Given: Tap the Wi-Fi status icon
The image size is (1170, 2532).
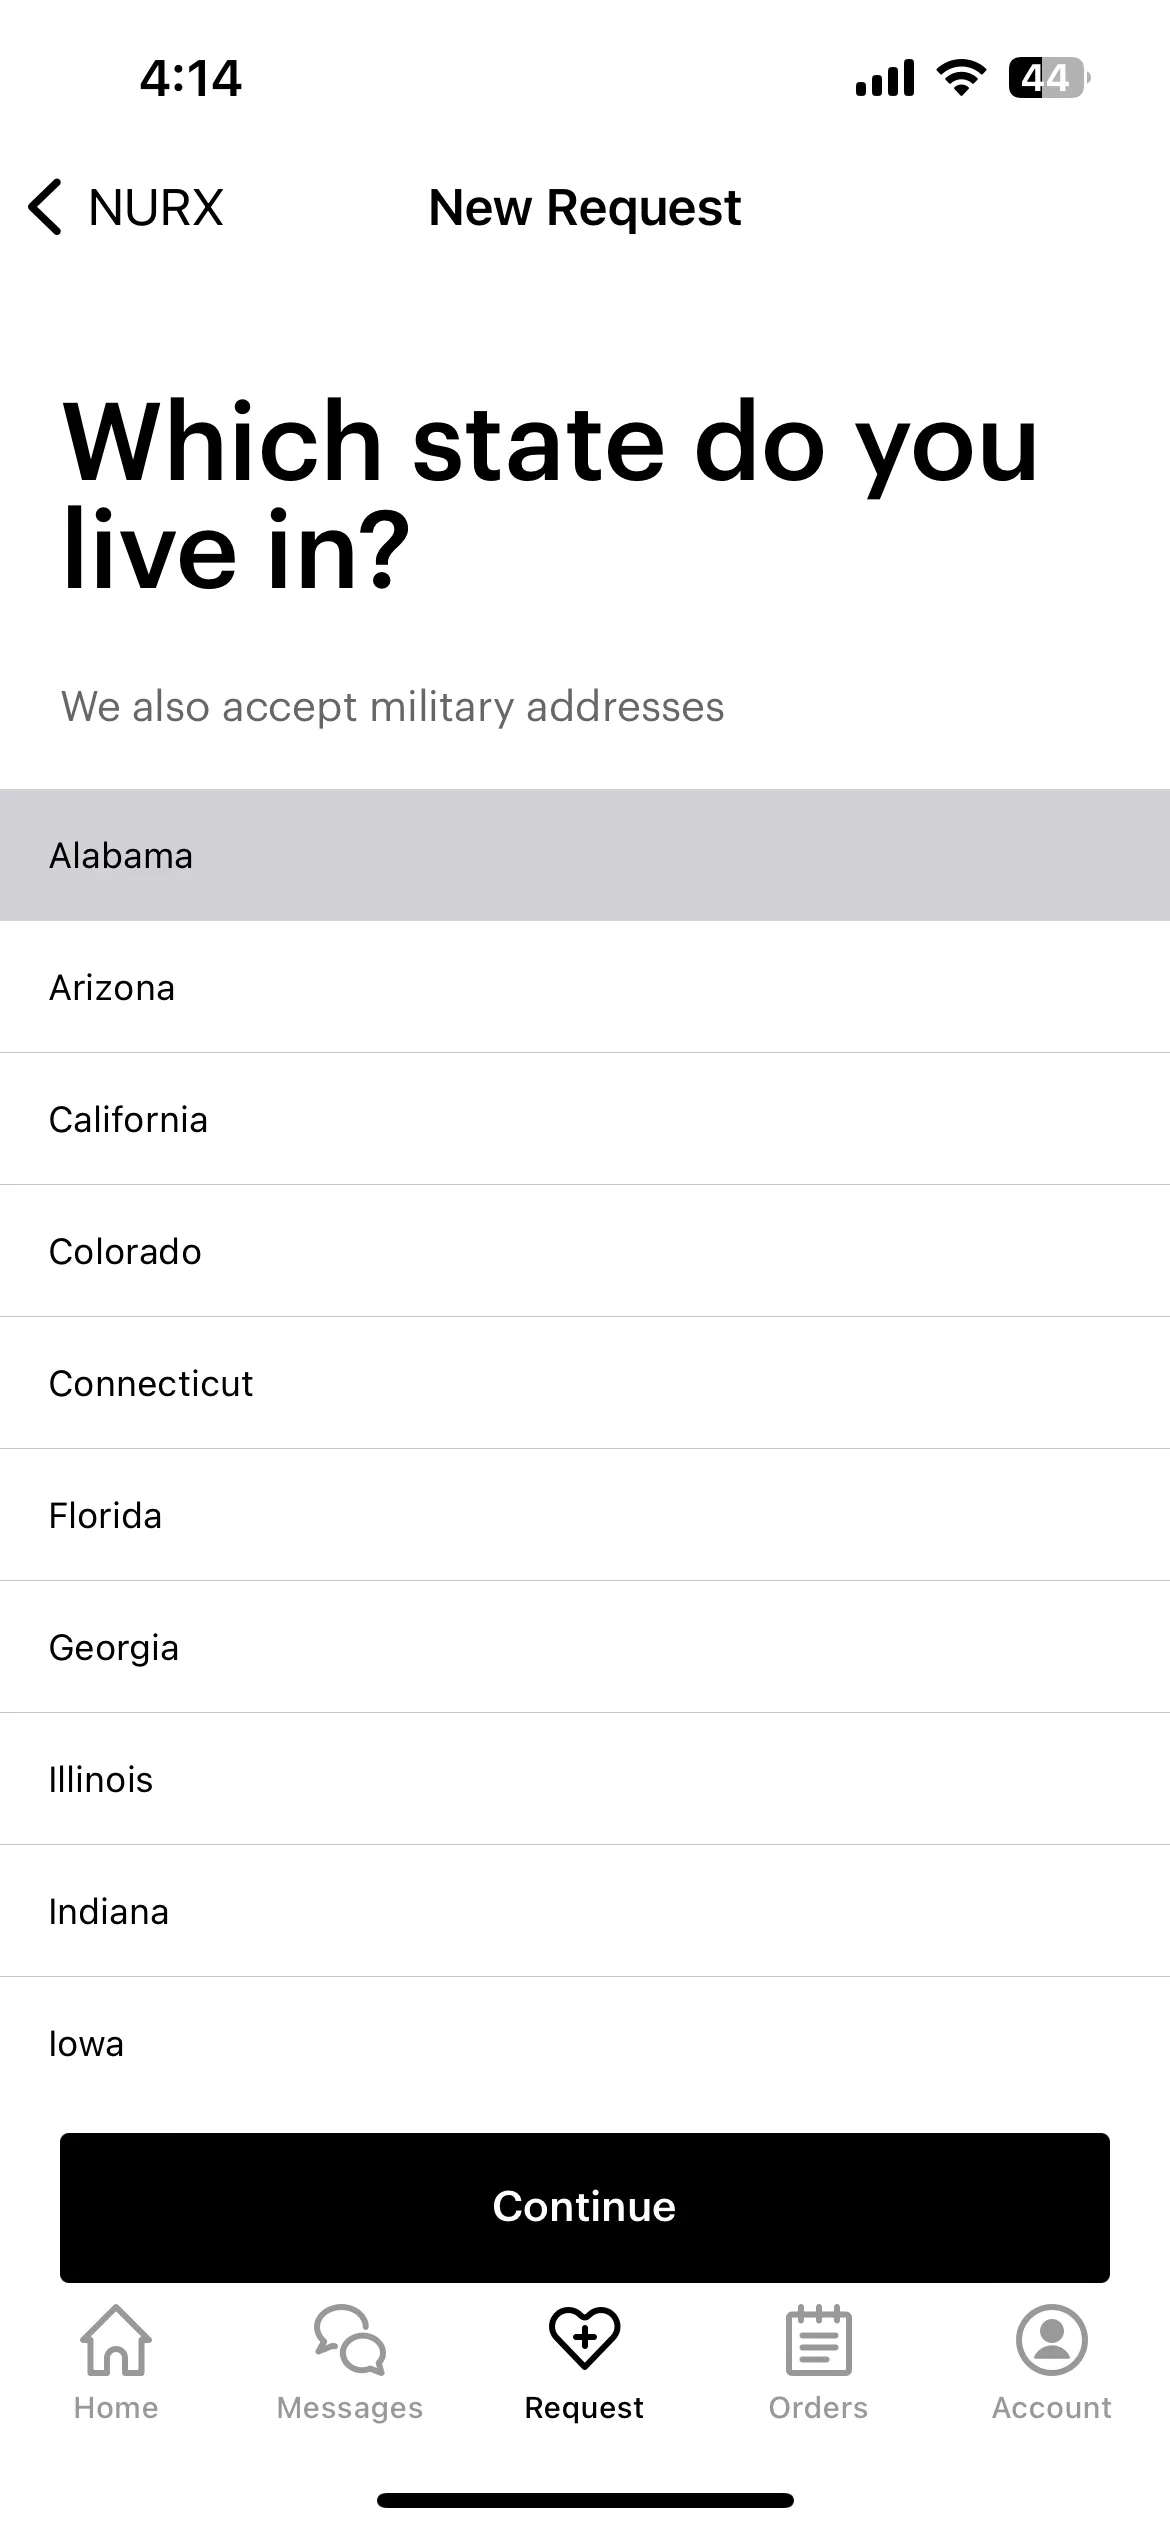Looking at the screenshot, I should tap(961, 78).
